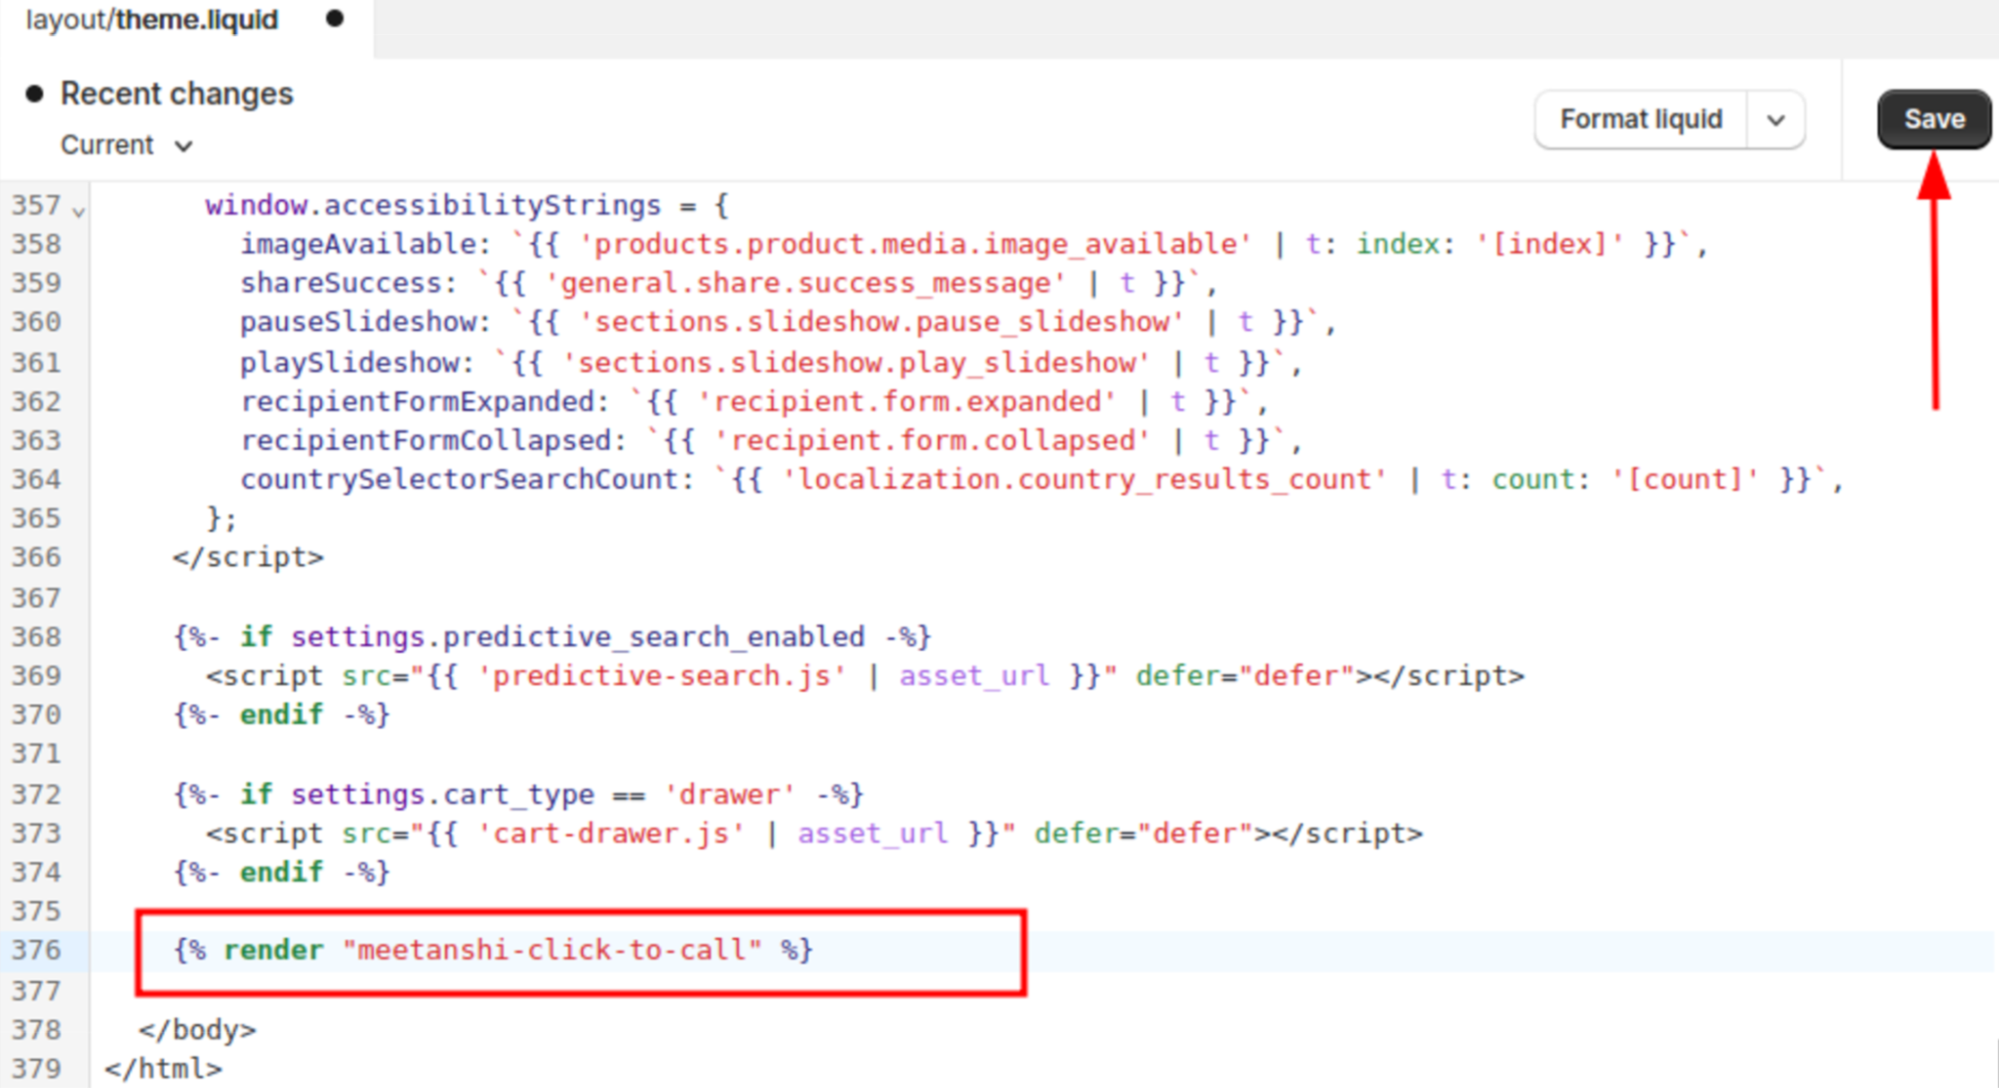
Task: Click the unsaved dot on theme.liquid tab
Action: [x=335, y=18]
